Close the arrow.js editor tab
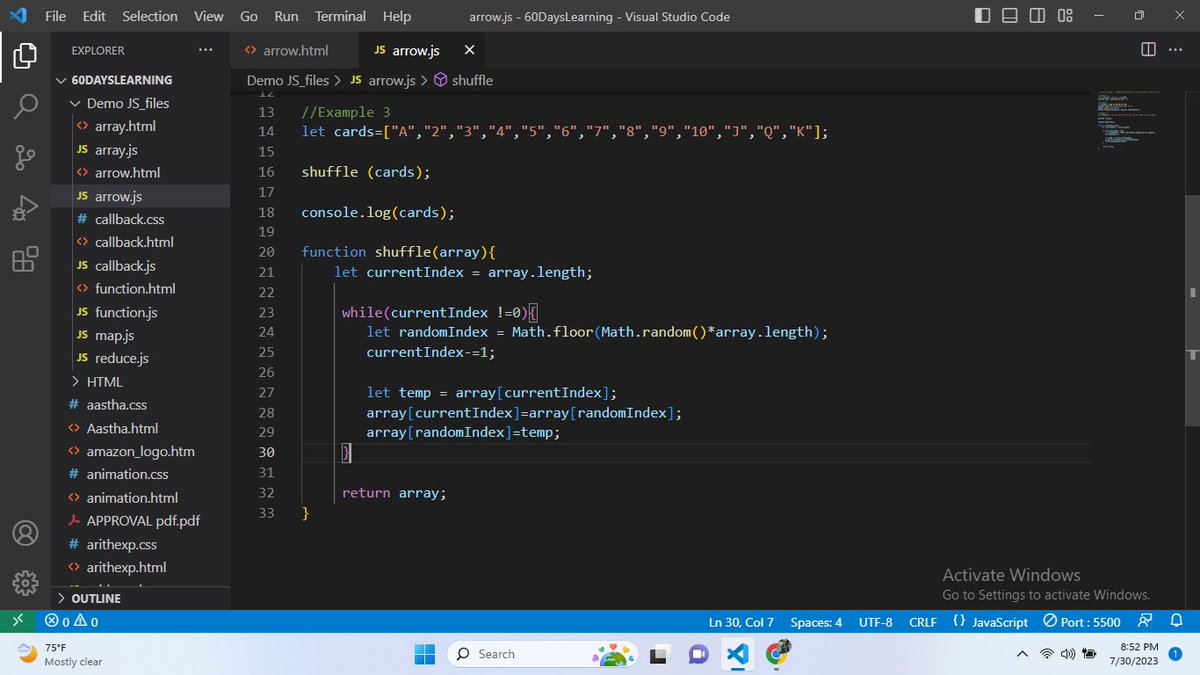The image size is (1200, 675). [x=469, y=50]
